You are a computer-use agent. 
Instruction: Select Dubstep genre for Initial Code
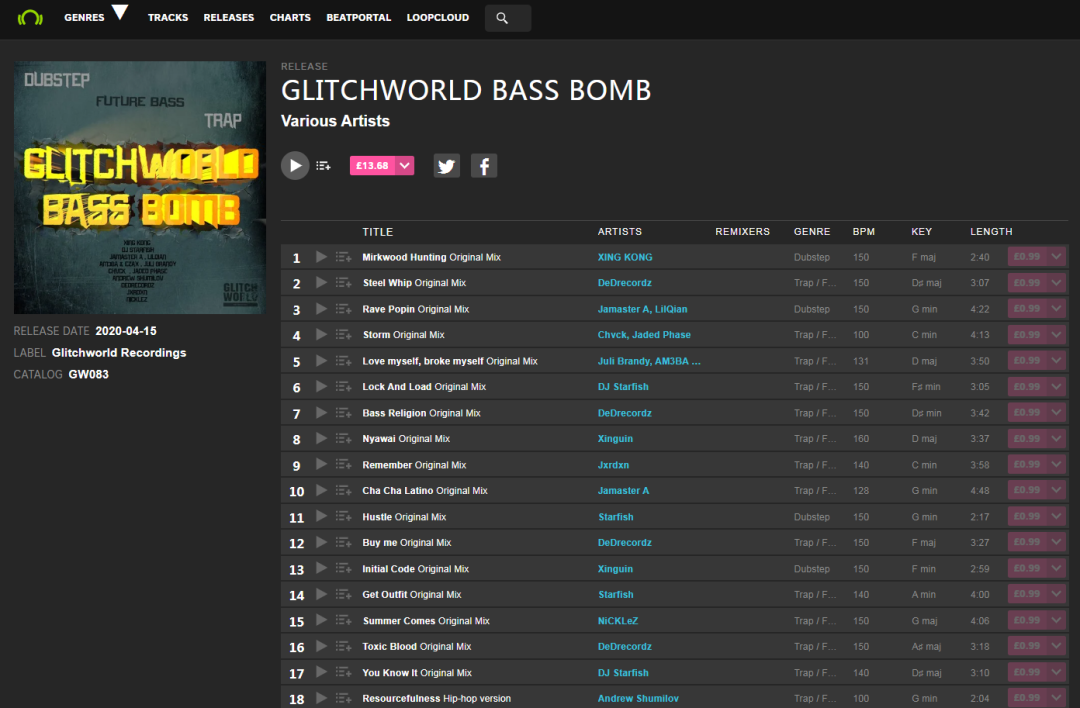(811, 569)
